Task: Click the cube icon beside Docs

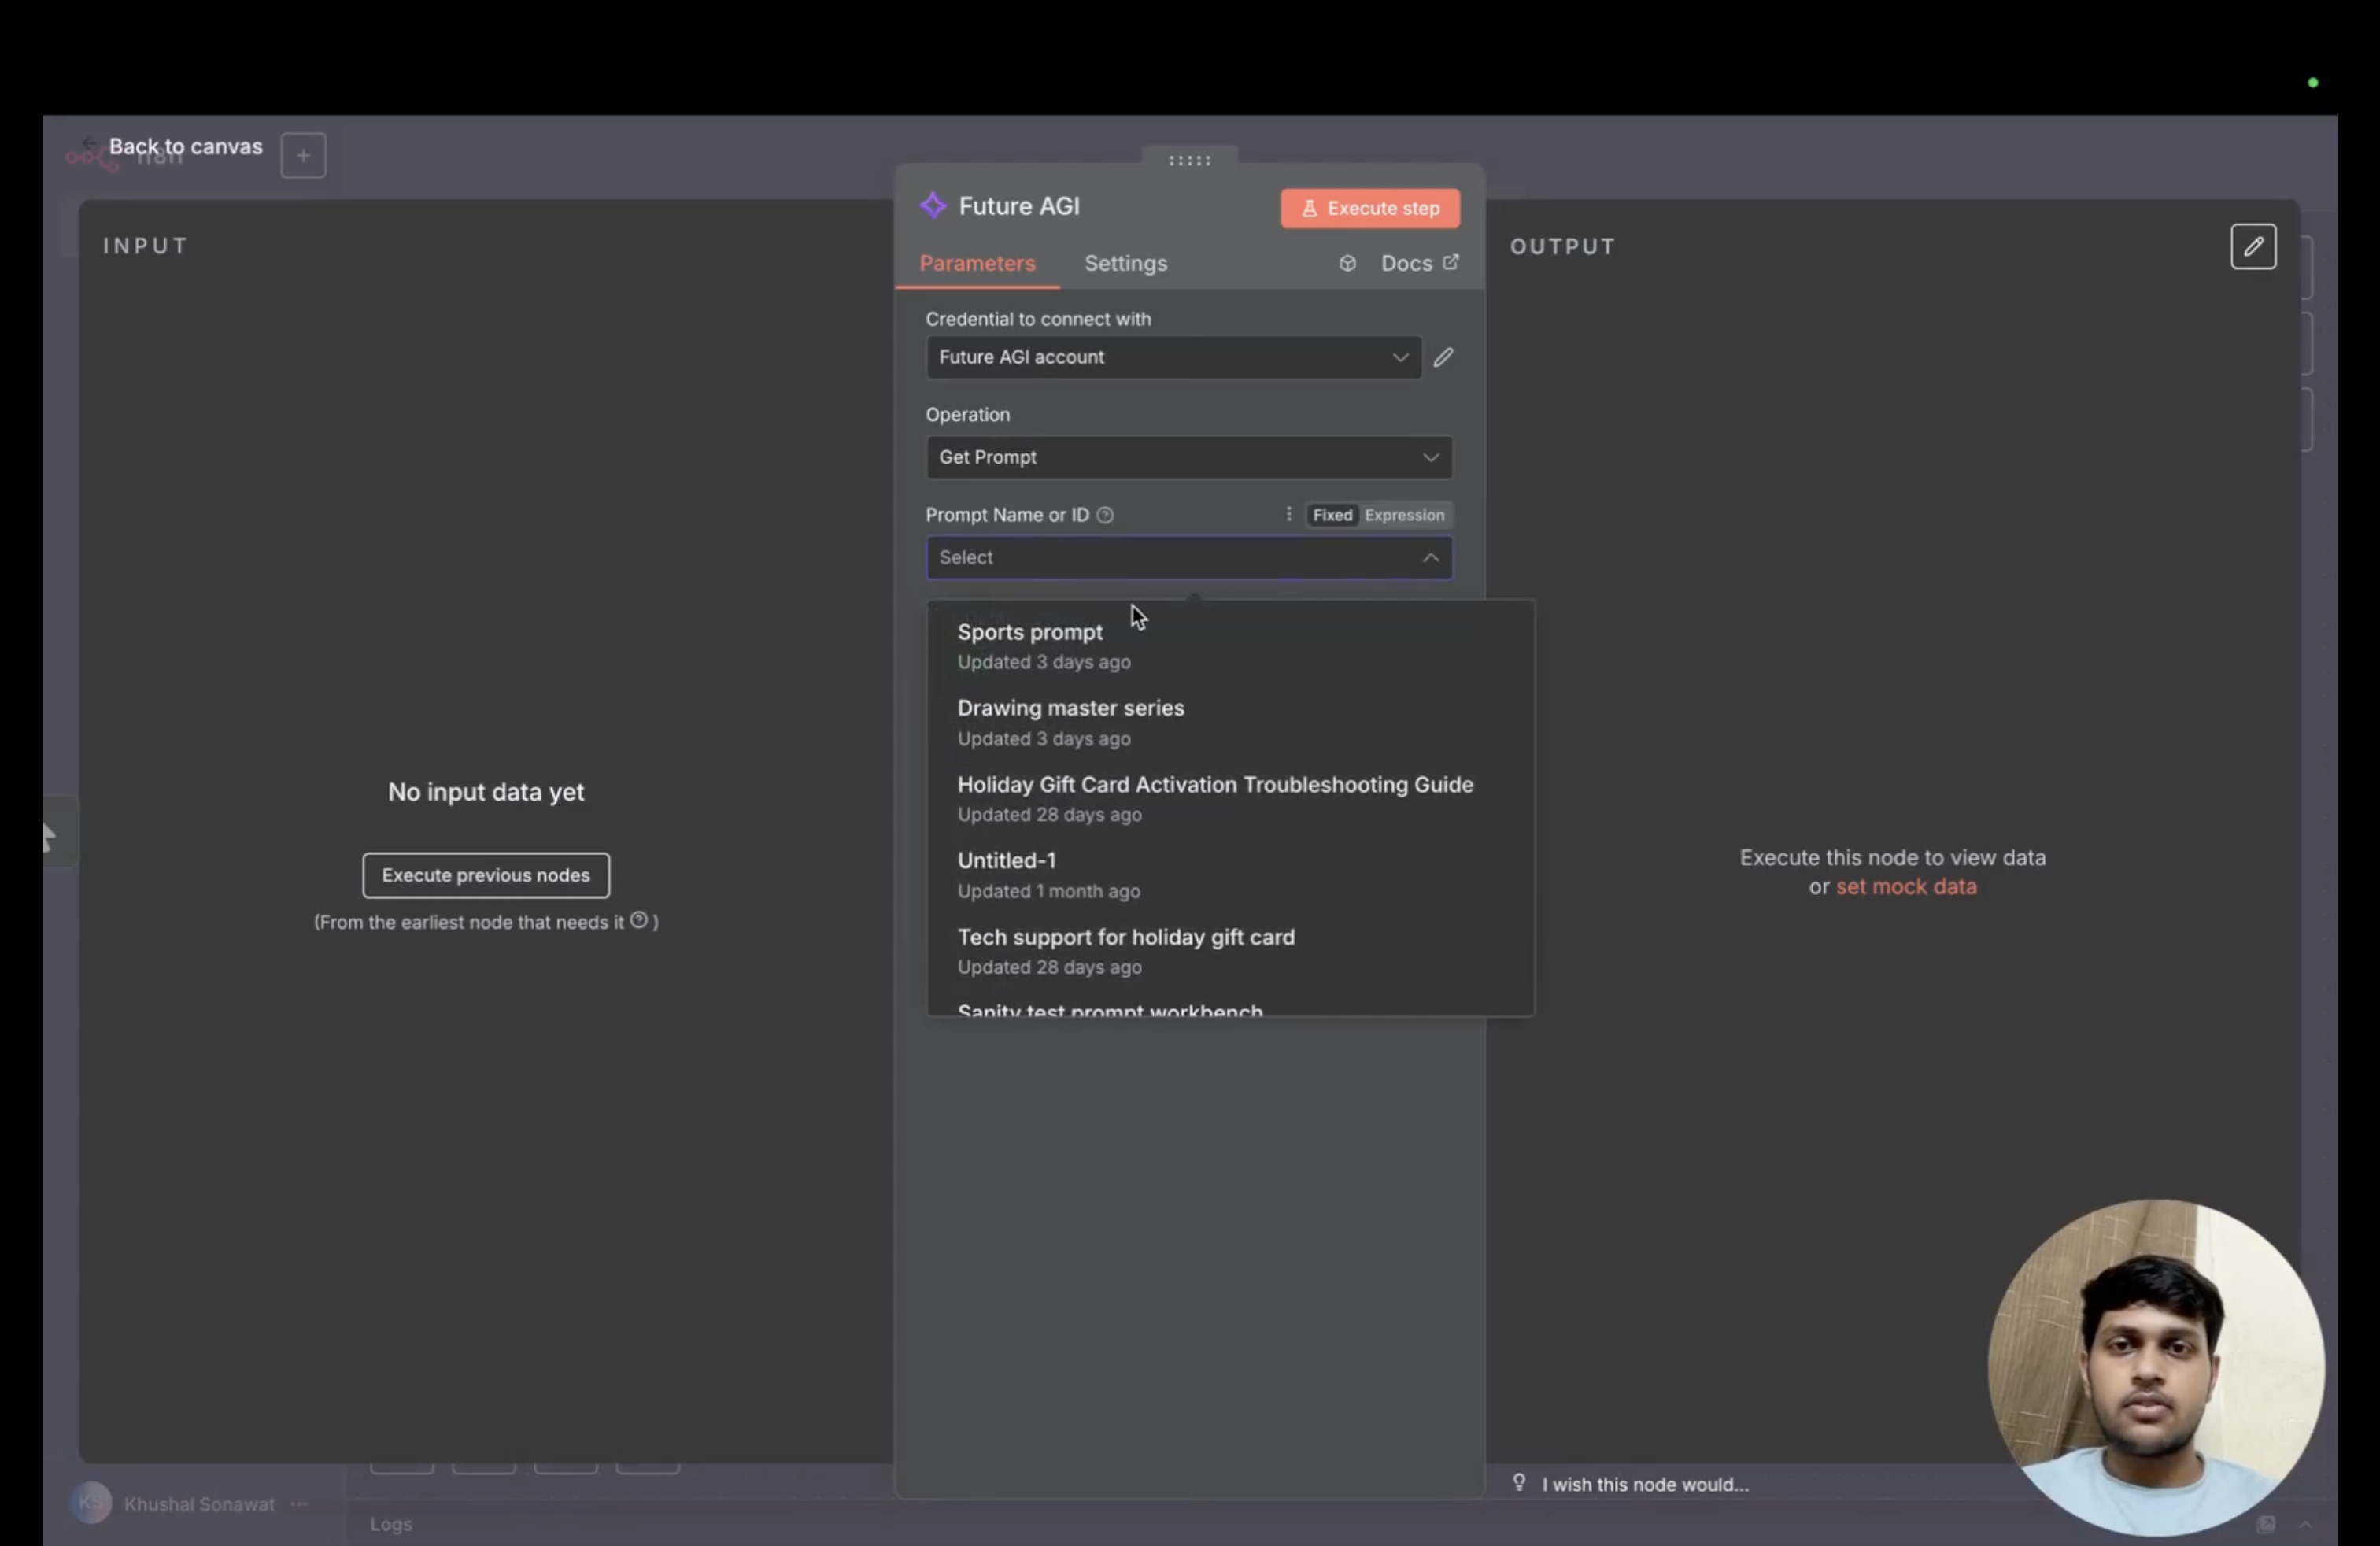Action: click(1347, 263)
